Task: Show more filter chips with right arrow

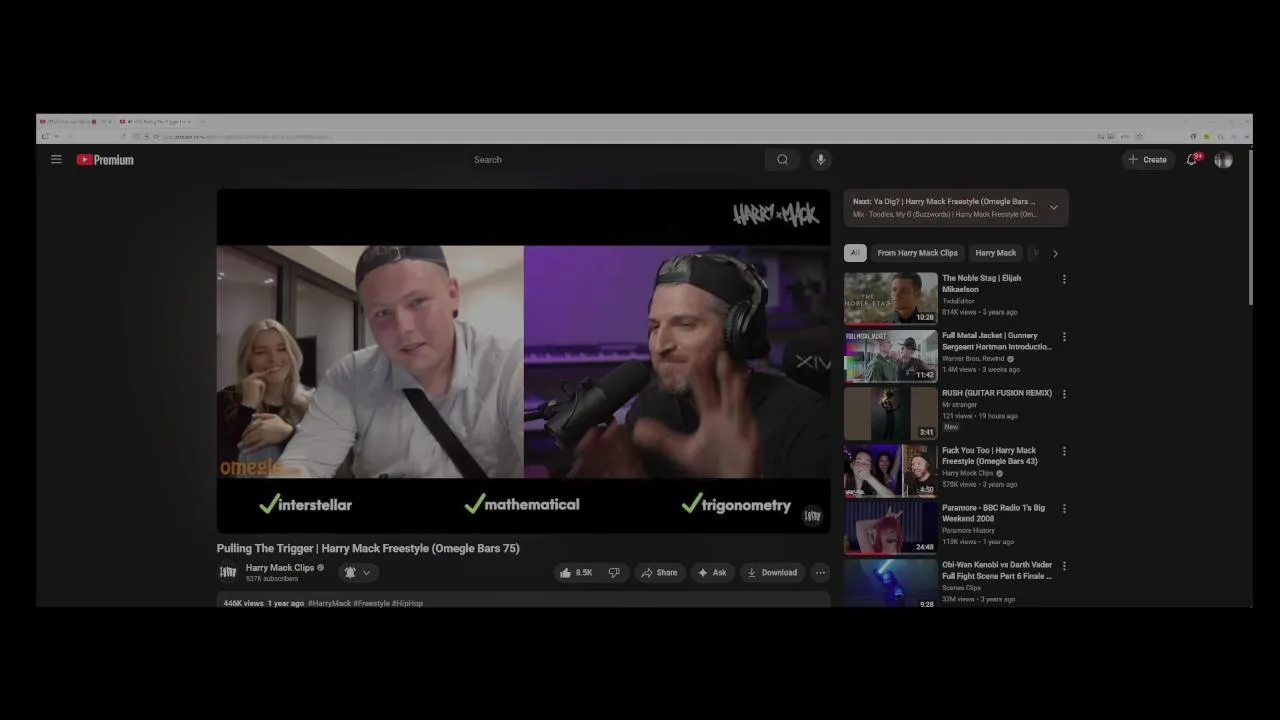Action: [x=1055, y=253]
